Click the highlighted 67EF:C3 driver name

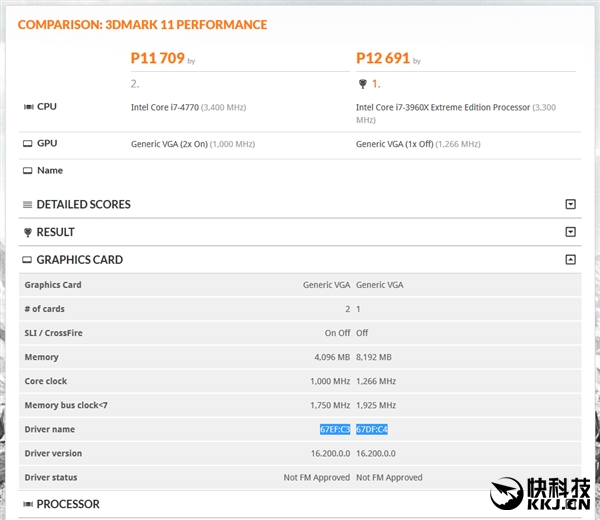[335, 429]
